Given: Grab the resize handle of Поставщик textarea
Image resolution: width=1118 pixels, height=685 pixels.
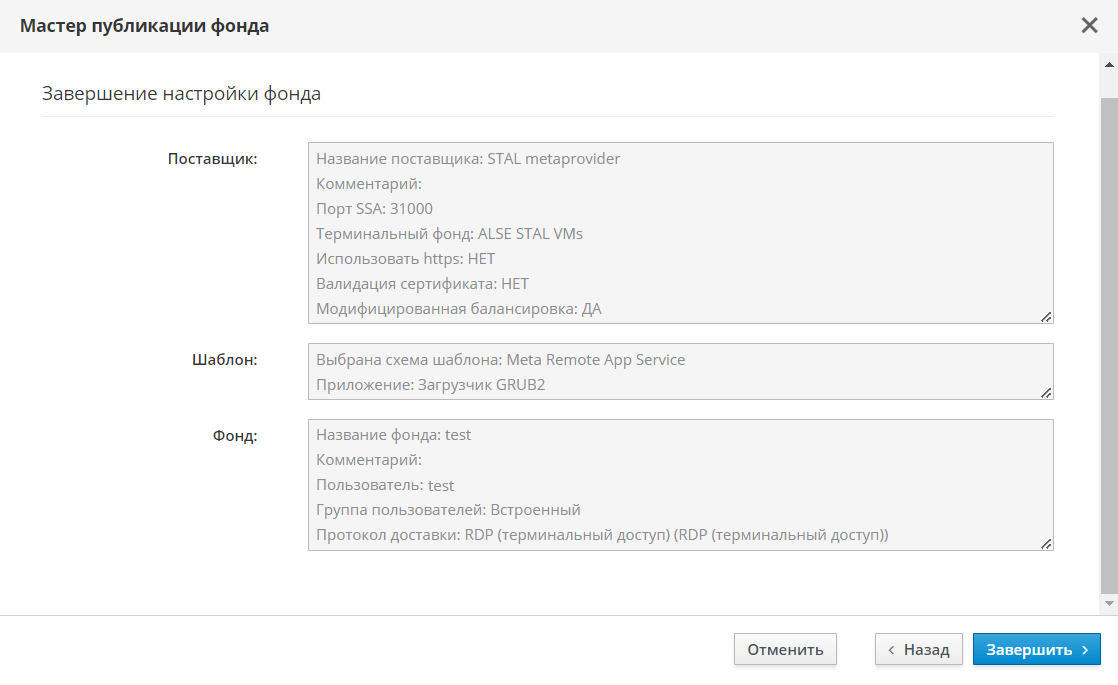Looking at the screenshot, I should (1045, 316).
